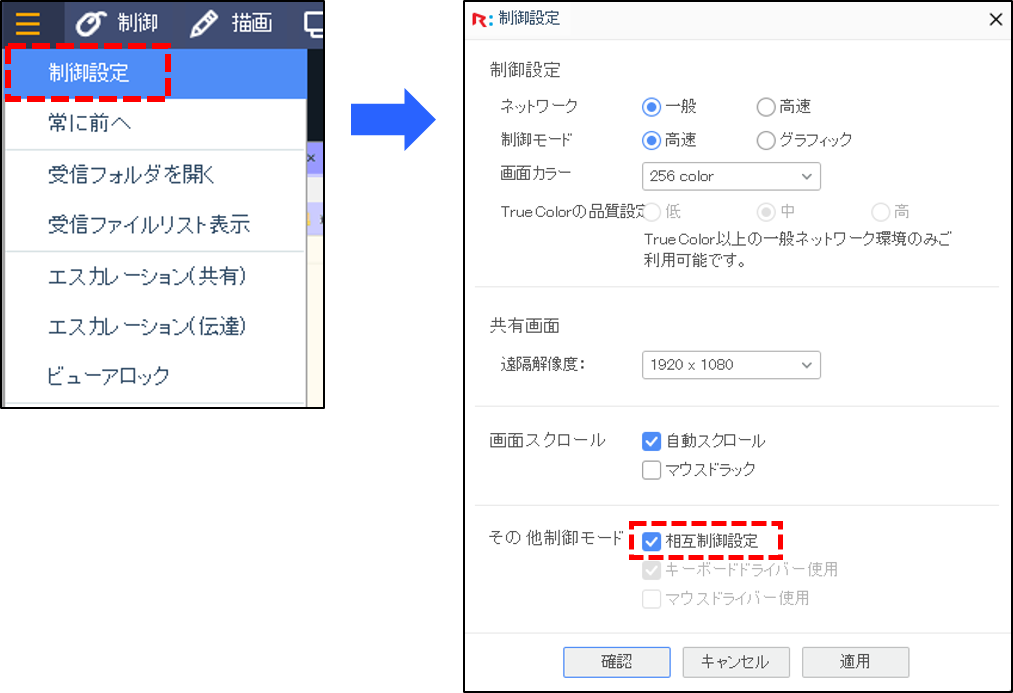The image size is (1013, 693).
Task: Click the 制御 toolbar button
Action: pyautogui.click(x=116, y=24)
